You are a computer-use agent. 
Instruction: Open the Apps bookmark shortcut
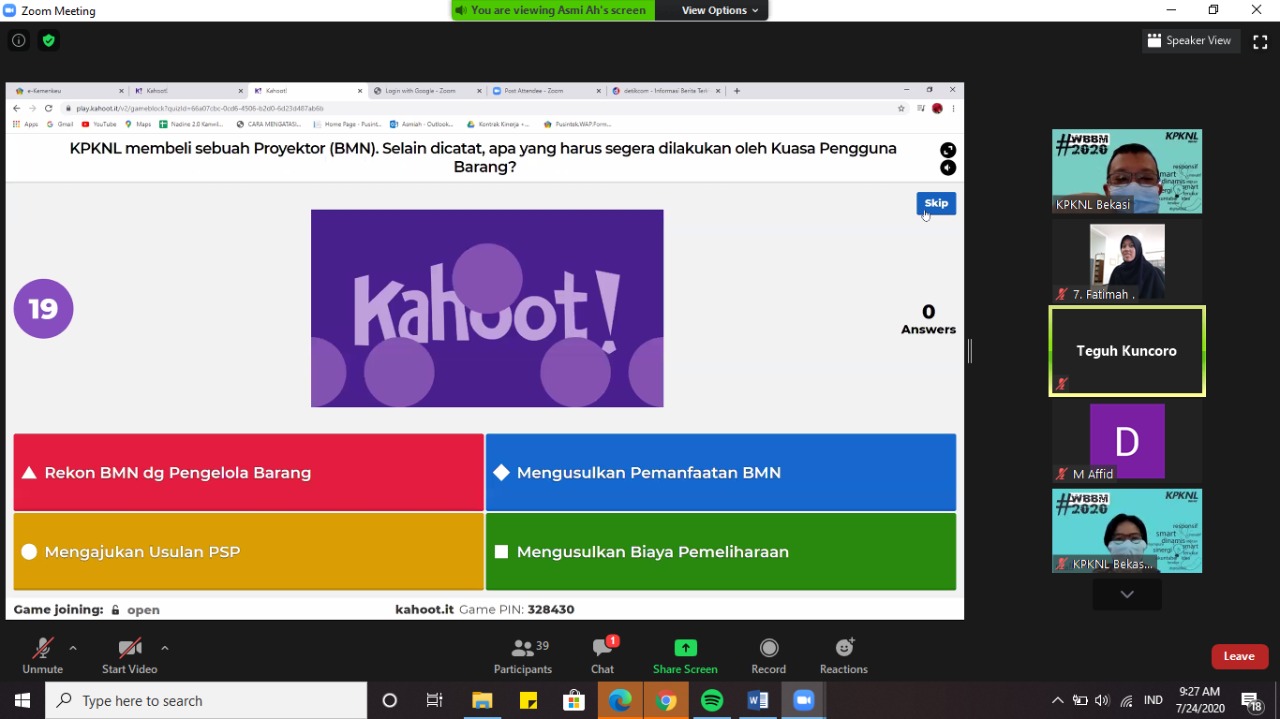pyautogui.click(x=25, y=124)
